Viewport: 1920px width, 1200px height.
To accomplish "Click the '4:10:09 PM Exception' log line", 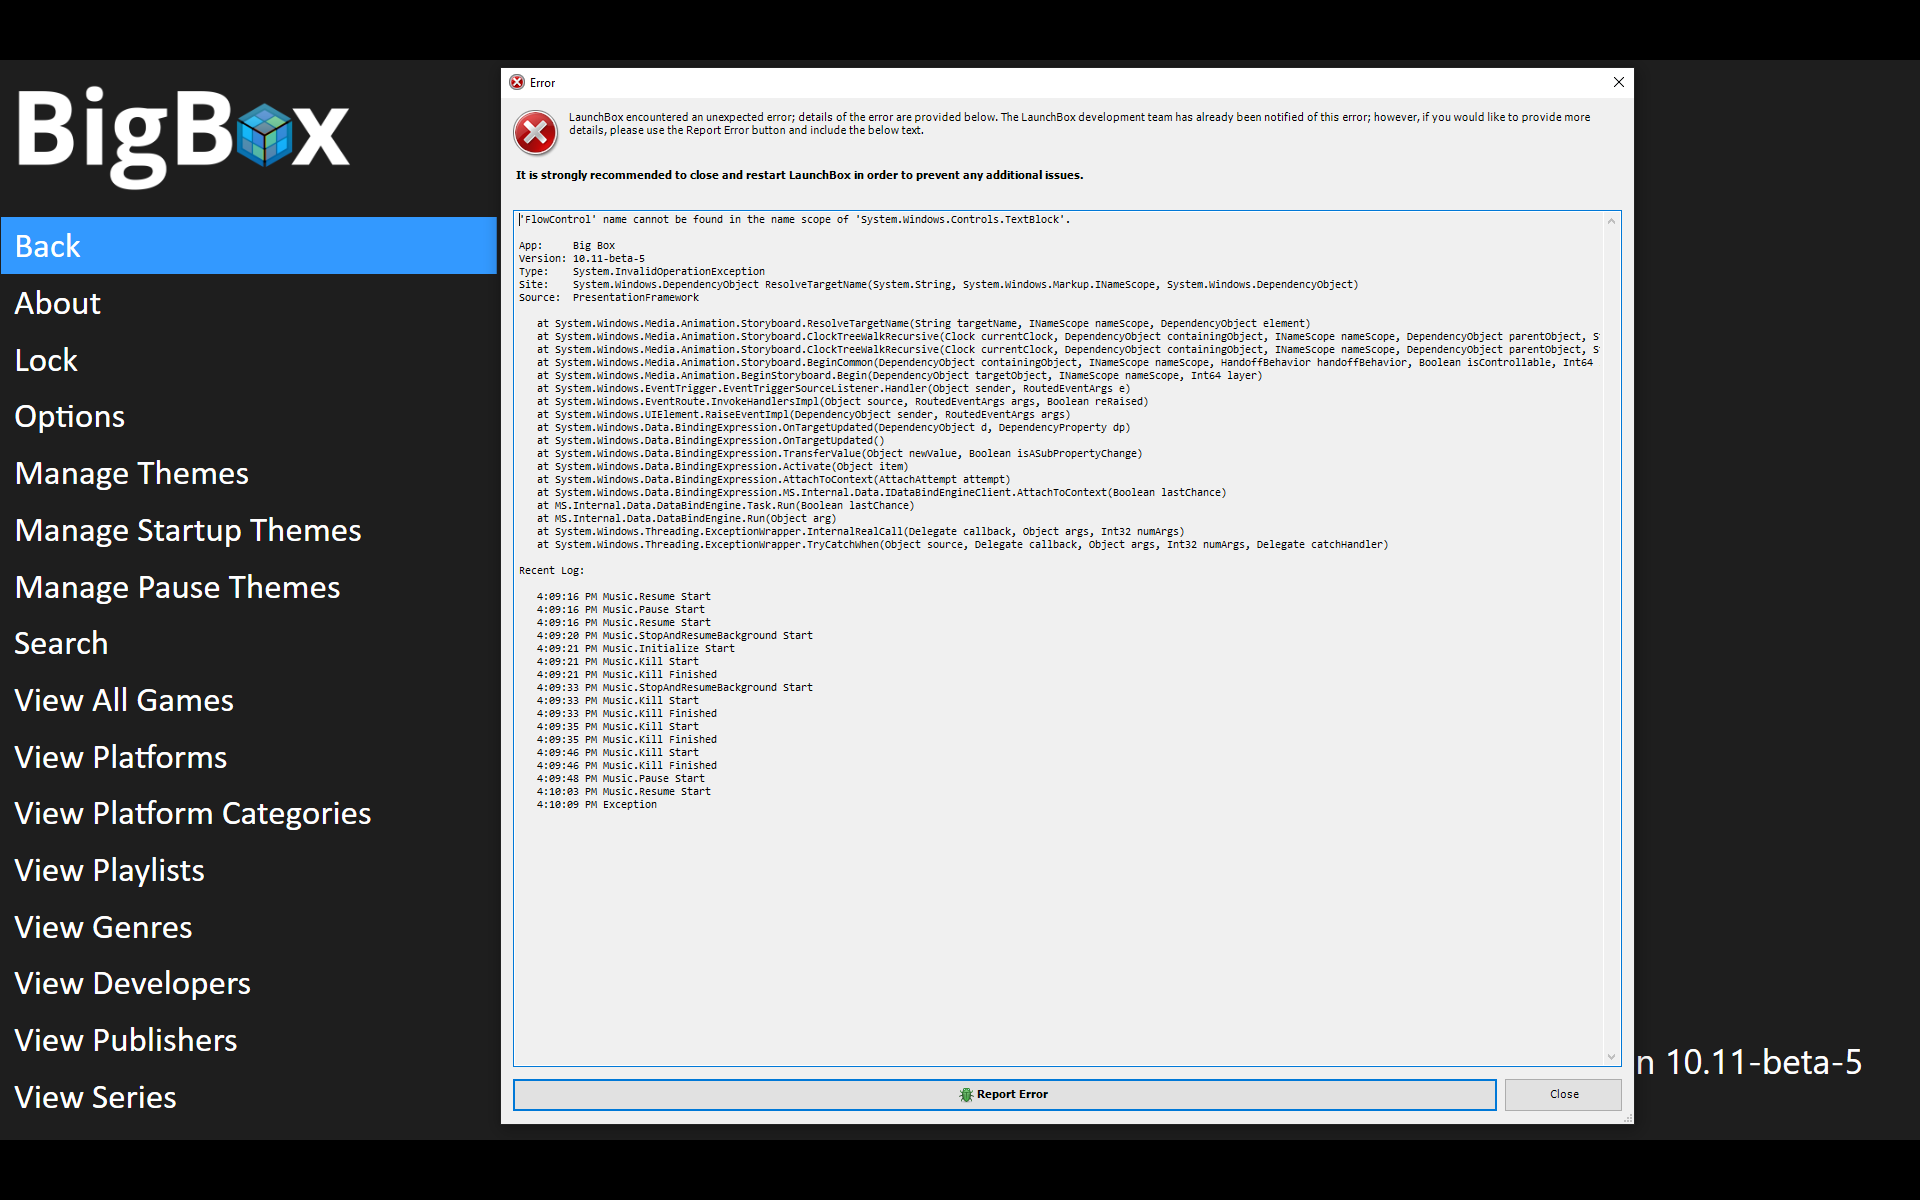I will pyautogui.click(x=596, y=804).
